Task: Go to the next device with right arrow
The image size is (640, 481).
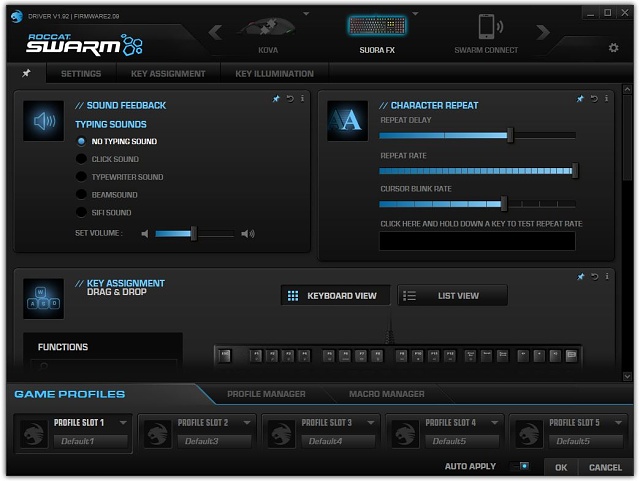Action: (543, 32)
